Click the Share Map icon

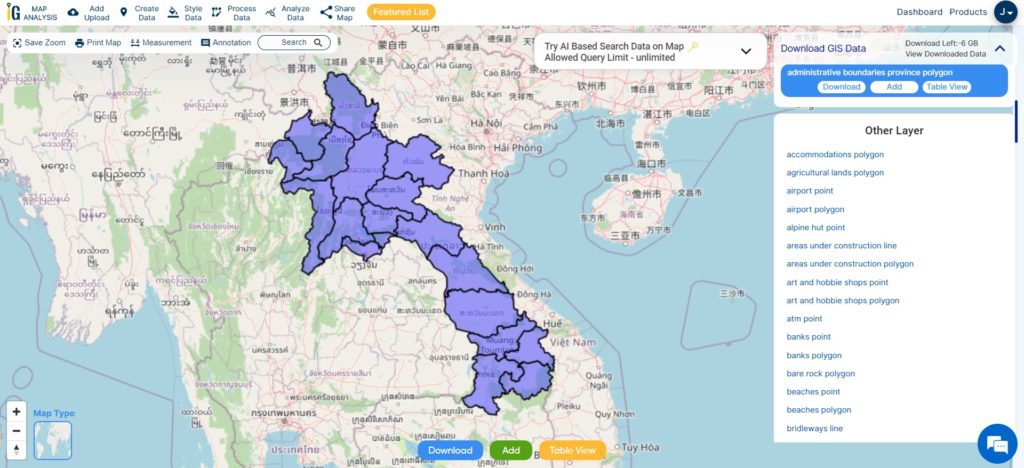pyautogui.click(x=326, y=12)
